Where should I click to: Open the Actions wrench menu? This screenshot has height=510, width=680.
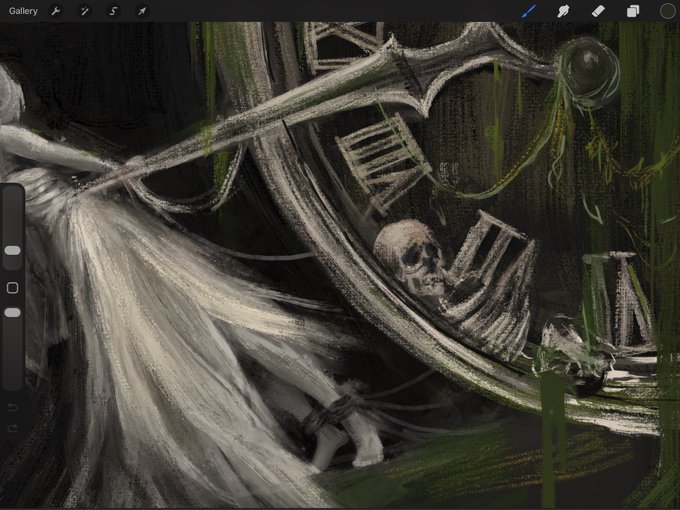tap(56, 11)
